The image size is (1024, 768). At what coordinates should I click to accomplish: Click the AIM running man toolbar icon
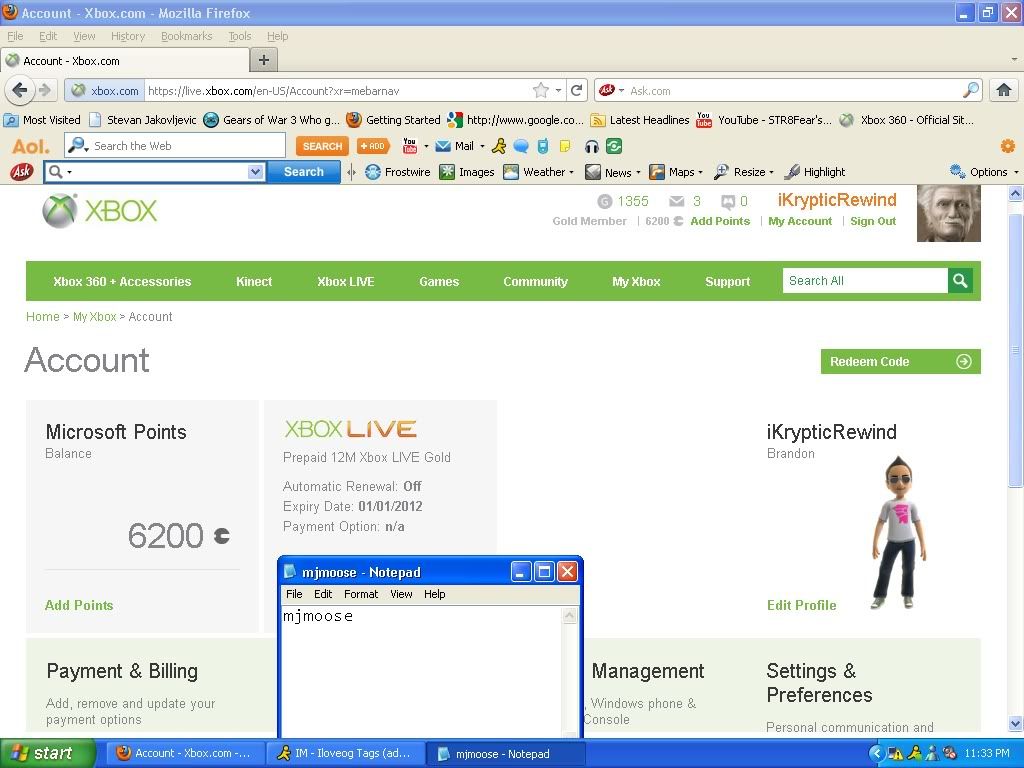[500, 146]
